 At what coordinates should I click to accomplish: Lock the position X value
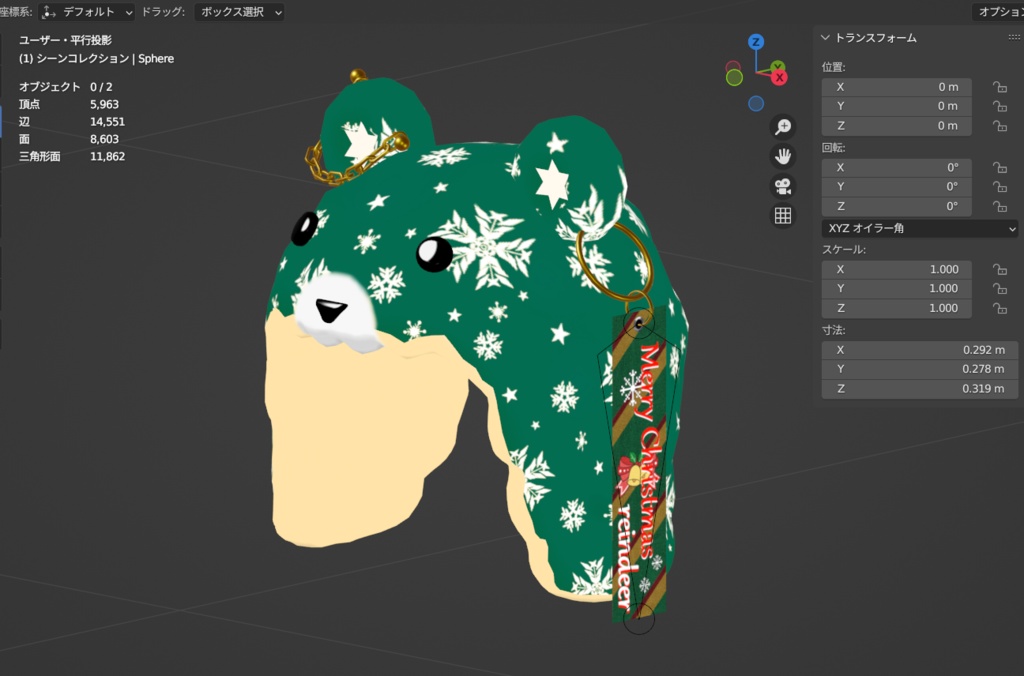coord(1000,87)
